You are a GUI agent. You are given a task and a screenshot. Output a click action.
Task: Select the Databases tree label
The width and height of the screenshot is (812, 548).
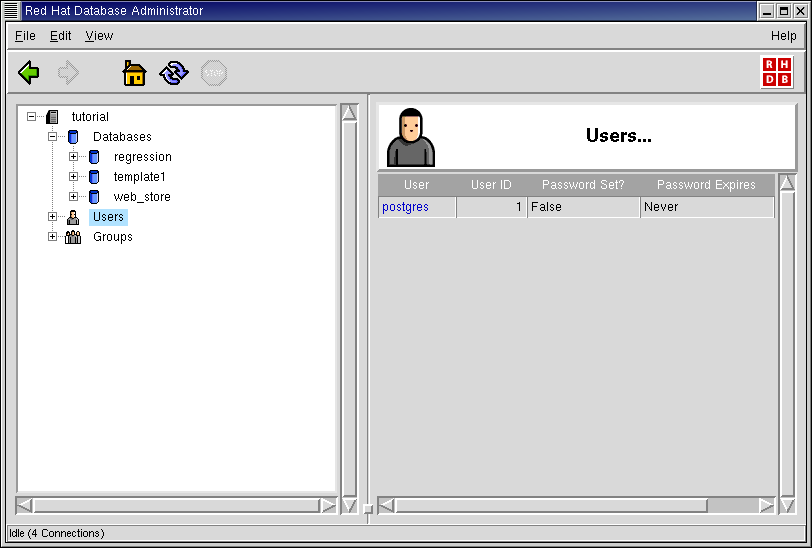(122, 137)
